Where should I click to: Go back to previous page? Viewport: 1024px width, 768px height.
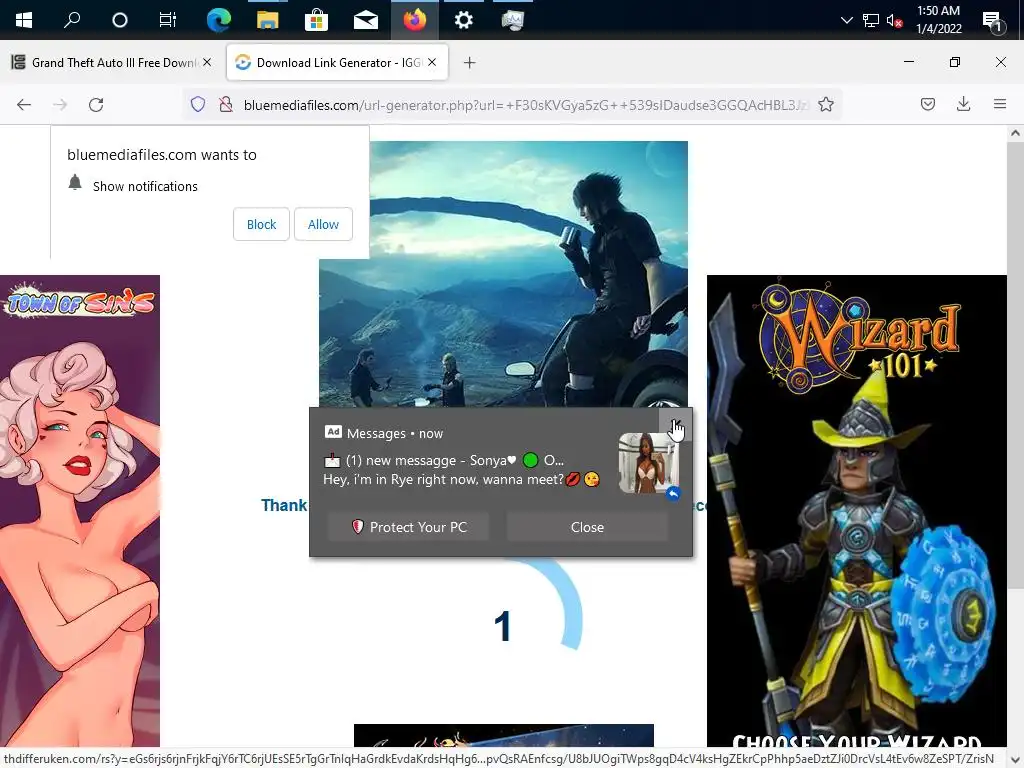click(x=24, y=104)
